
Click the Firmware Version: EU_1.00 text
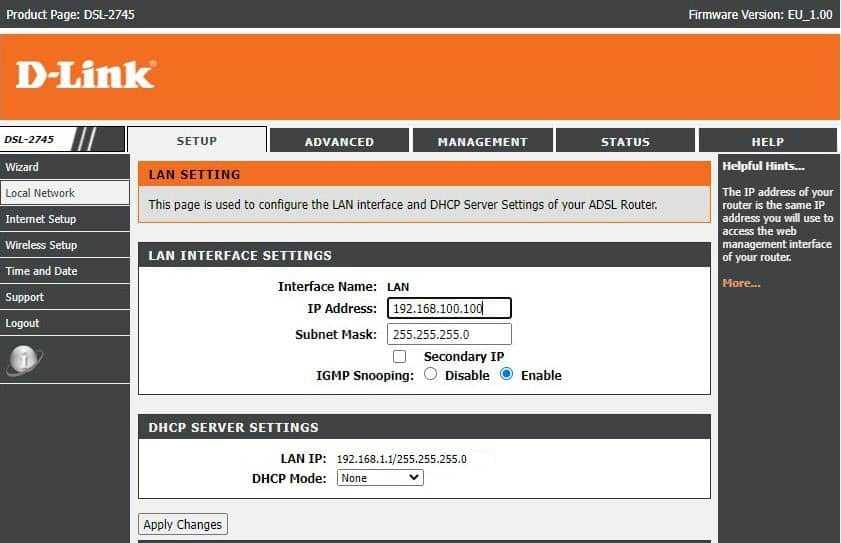click(760, 14)
